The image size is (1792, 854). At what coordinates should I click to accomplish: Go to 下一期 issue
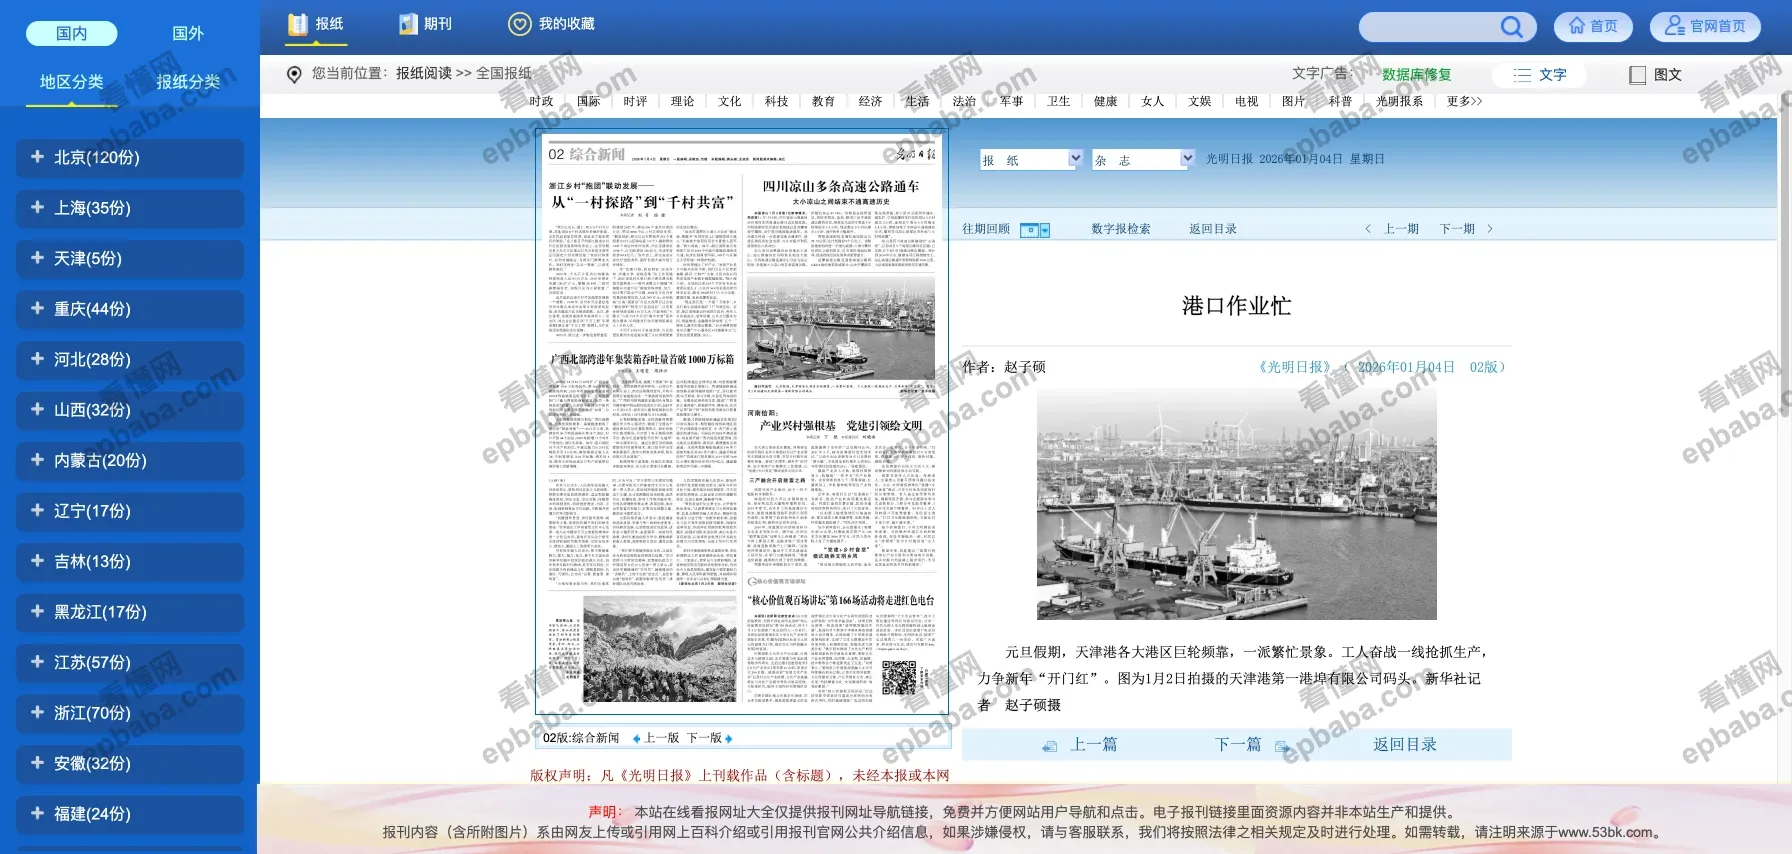click(x=1457, y=229)
